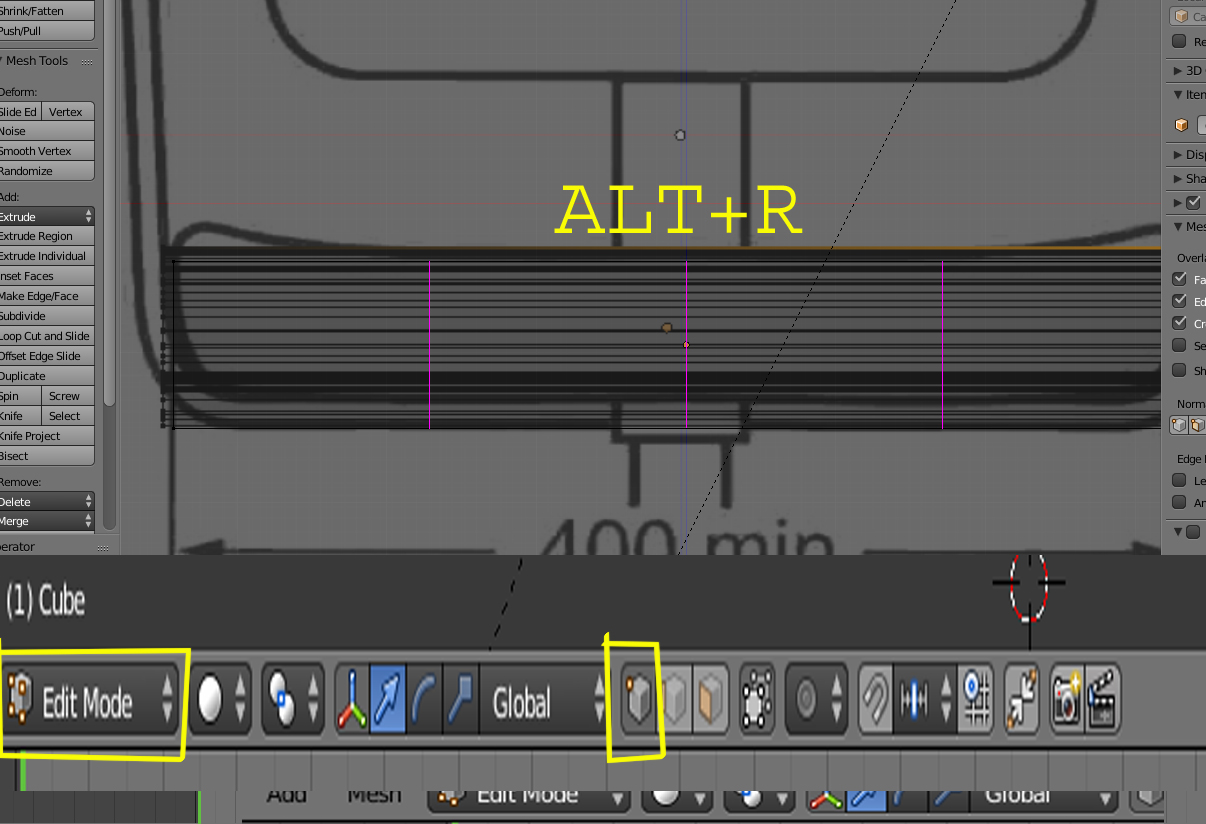The height and width of the screenshot is (824, 1206).
Task: Open Add menu in small bottom header
Action: pyautogui.click(x=287, y=796)
